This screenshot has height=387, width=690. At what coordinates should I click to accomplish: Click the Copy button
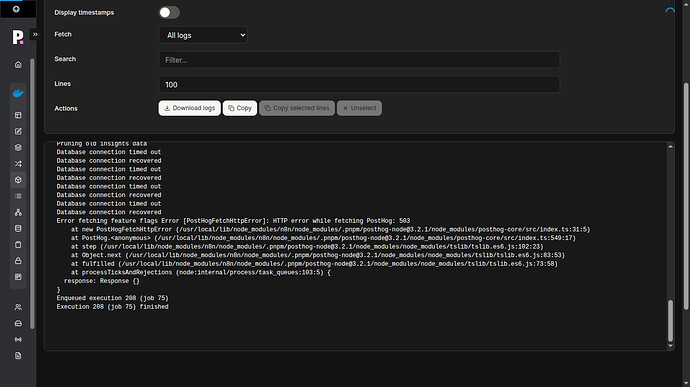point(240,108)
